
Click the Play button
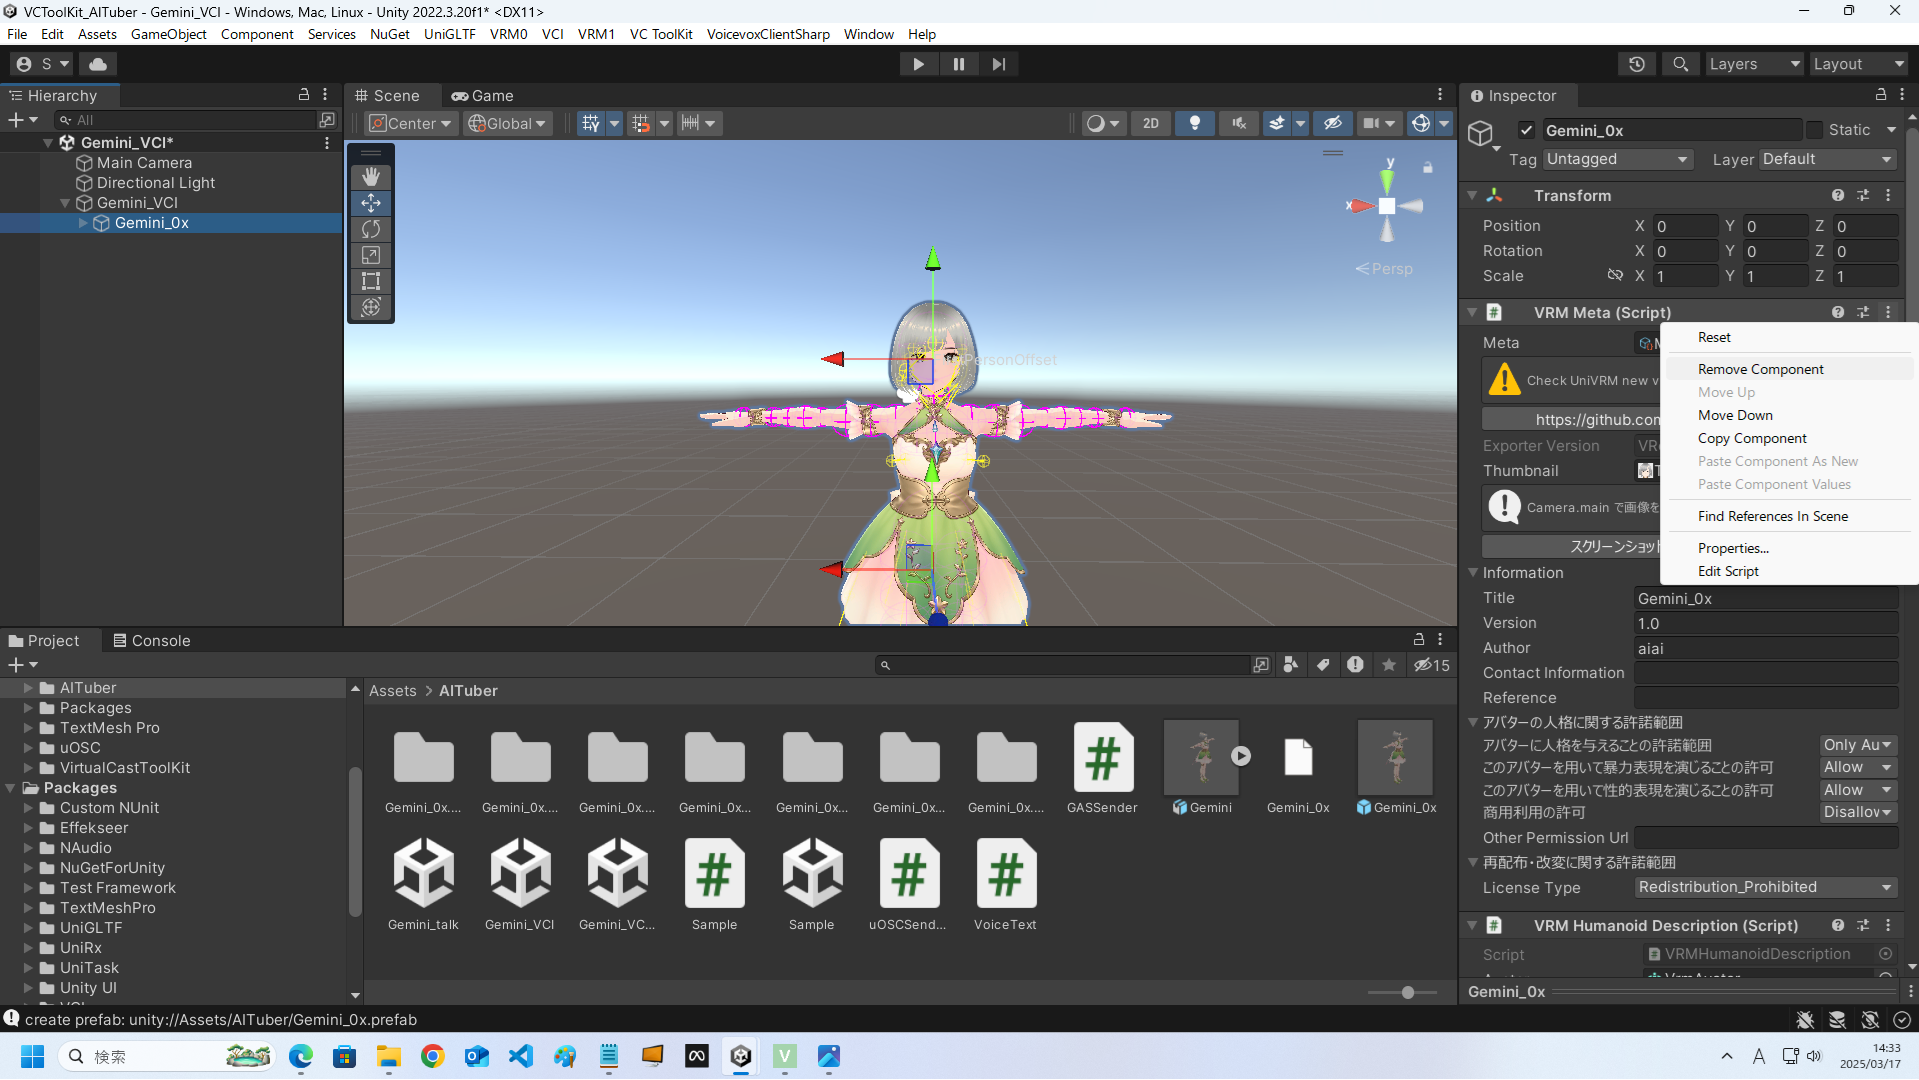click(x=918, y=64)
